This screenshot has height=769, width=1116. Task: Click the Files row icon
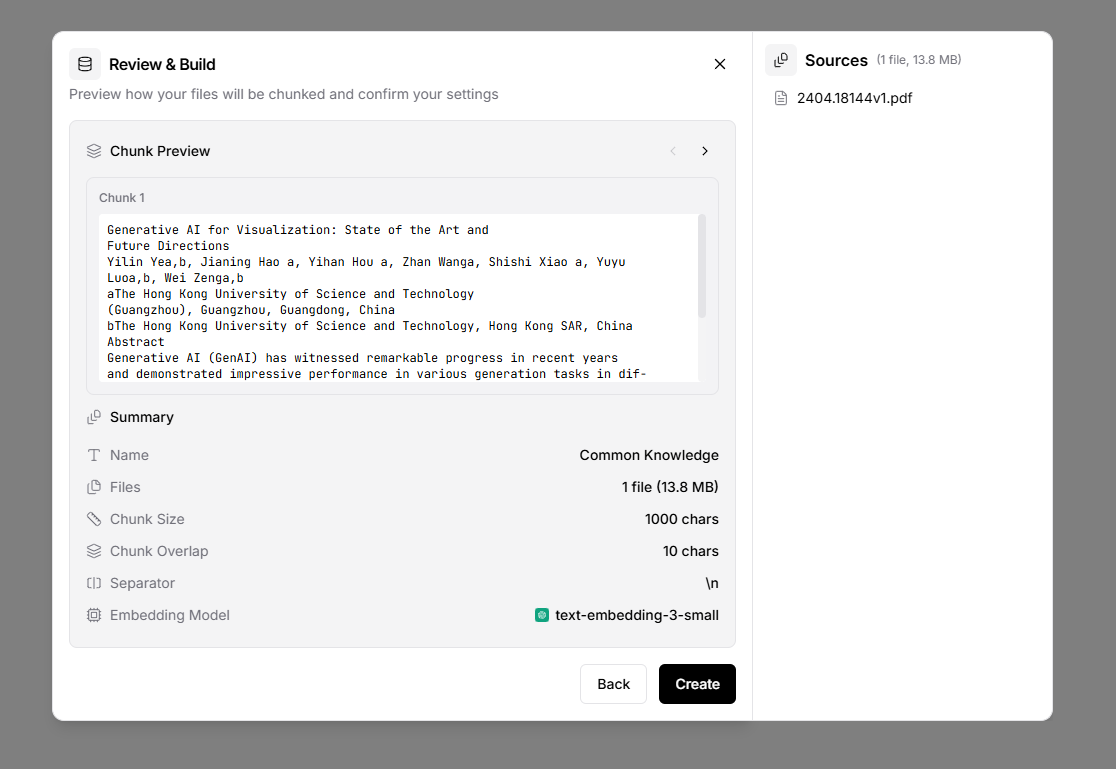(x=94, y=487)
